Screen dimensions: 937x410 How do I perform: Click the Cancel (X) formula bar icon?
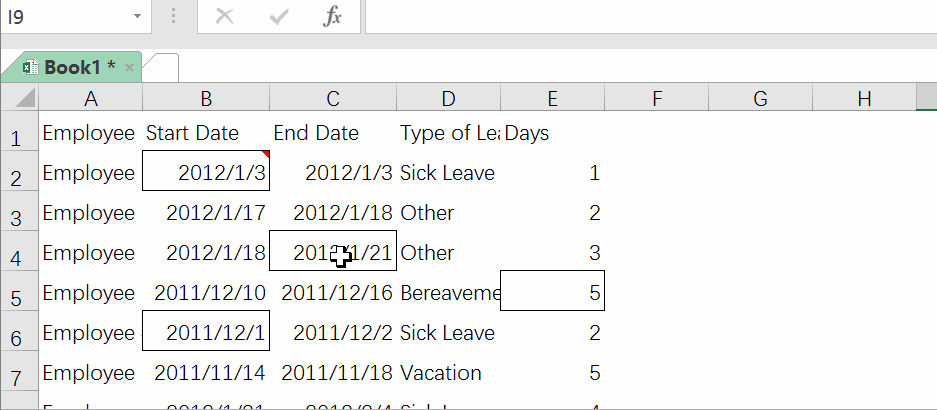[x=225, y=17]
